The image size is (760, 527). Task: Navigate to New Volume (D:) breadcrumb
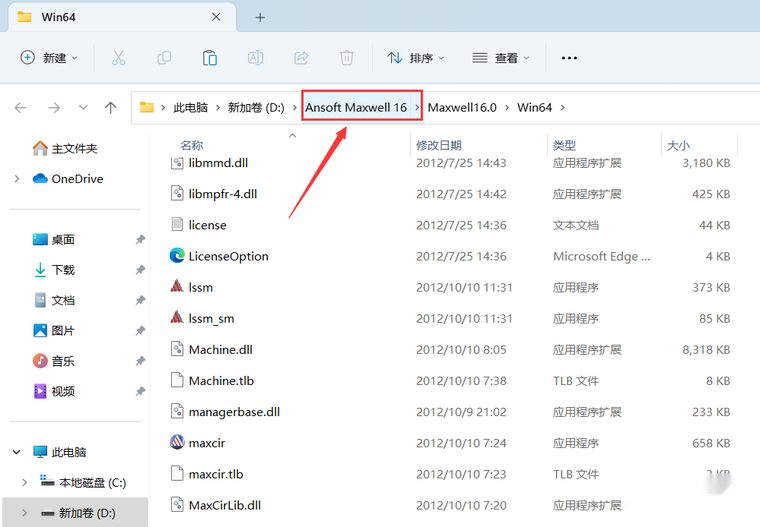coord(256,108)
